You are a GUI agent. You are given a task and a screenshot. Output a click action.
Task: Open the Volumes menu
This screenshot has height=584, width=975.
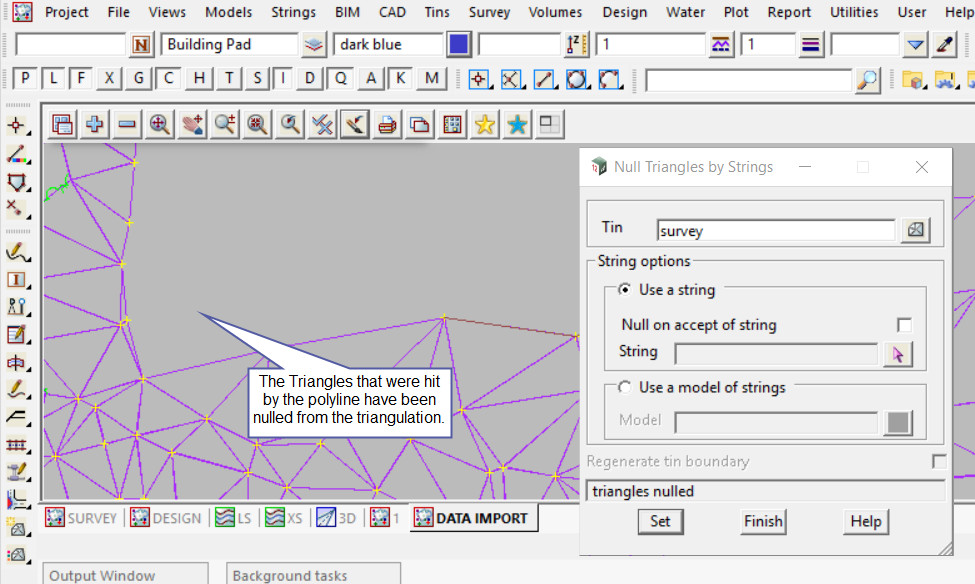(x=555, y=12)
